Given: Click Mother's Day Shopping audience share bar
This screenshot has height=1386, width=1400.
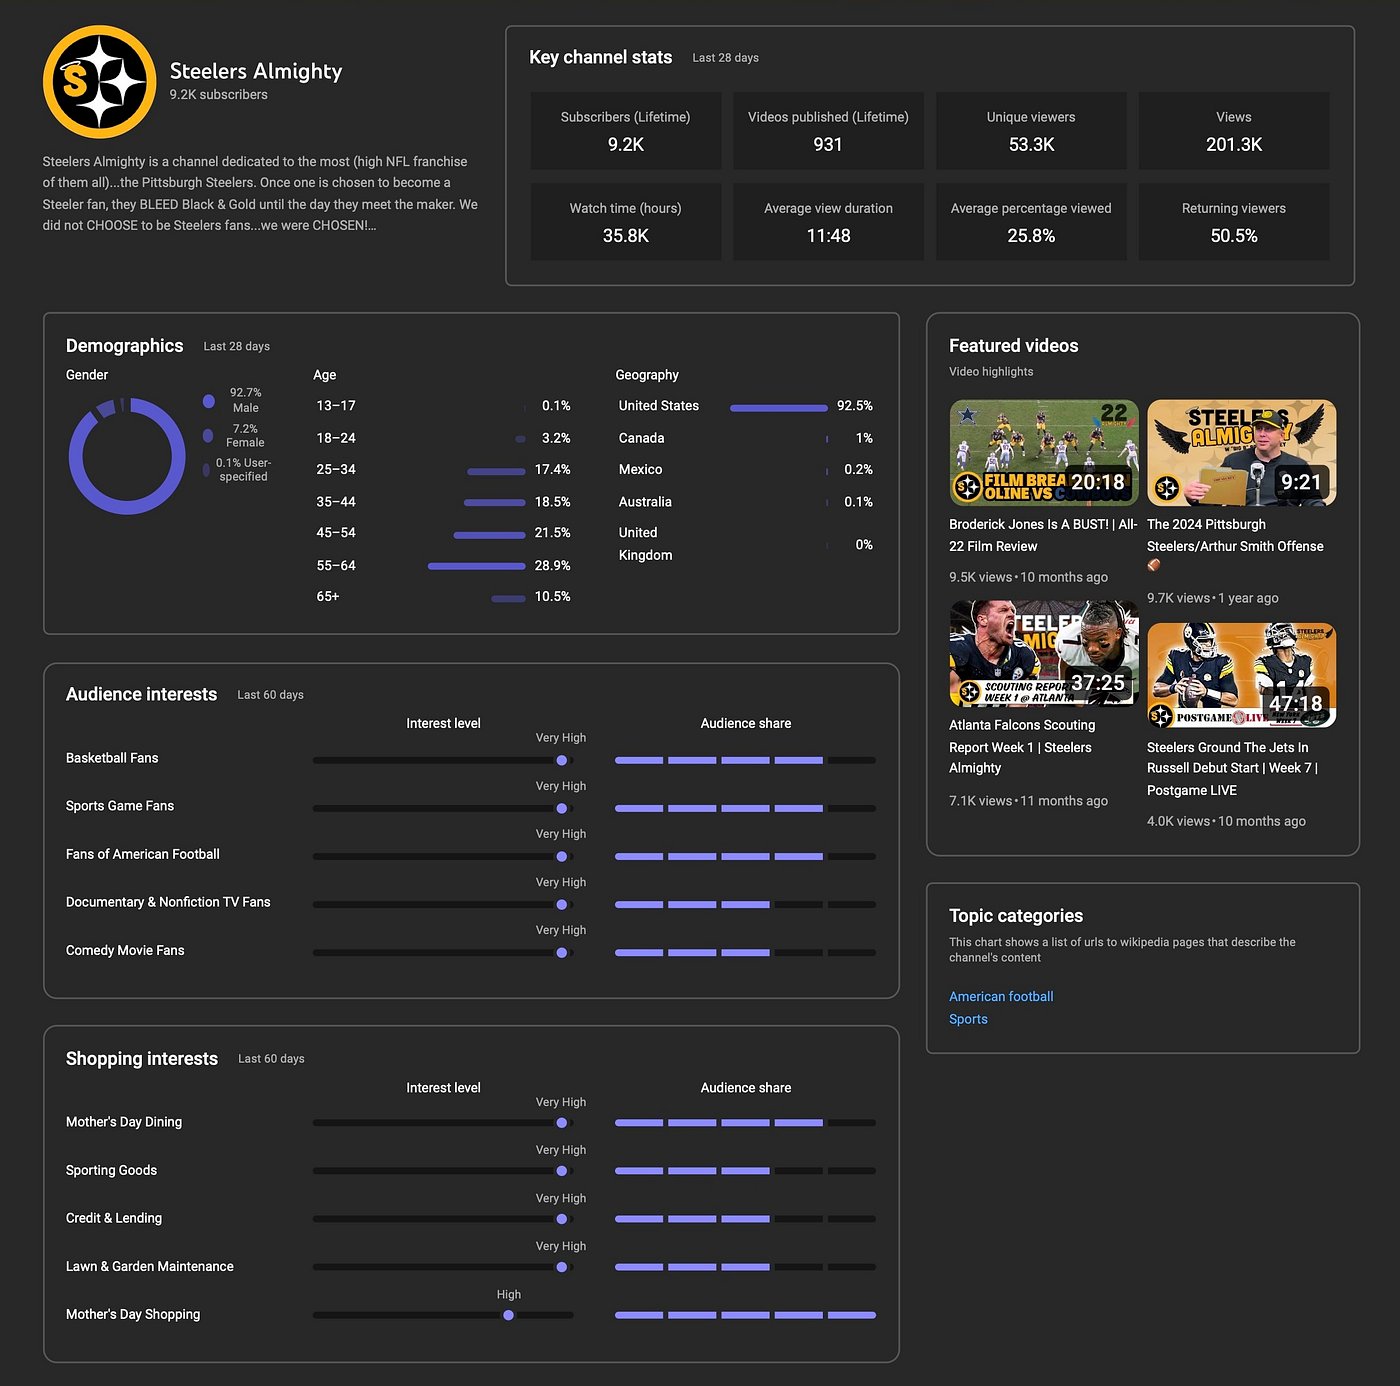Looking at the screenshot, I should tap(745, 1315).
